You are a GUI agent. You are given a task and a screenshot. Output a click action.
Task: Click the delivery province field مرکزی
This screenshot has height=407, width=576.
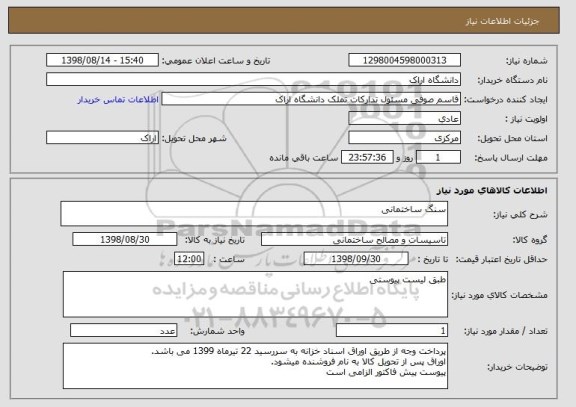(404, 138)
